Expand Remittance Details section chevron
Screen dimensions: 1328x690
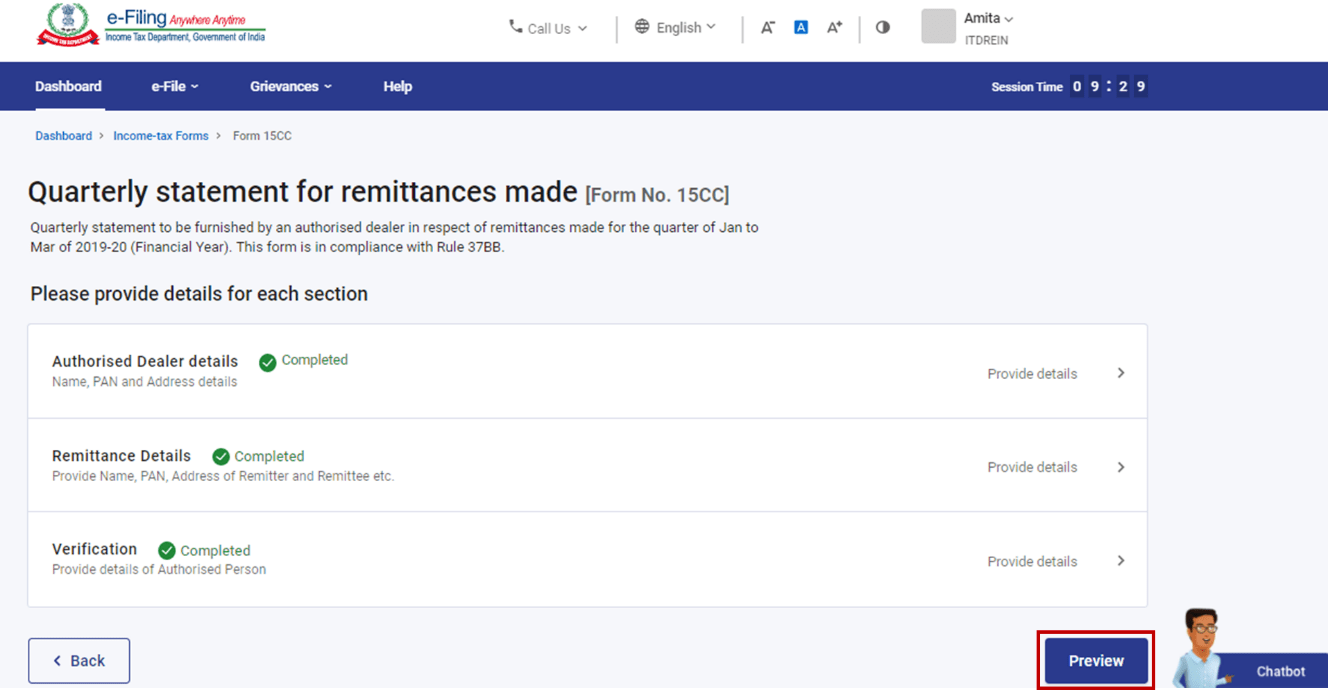[x=1121, y=467]
